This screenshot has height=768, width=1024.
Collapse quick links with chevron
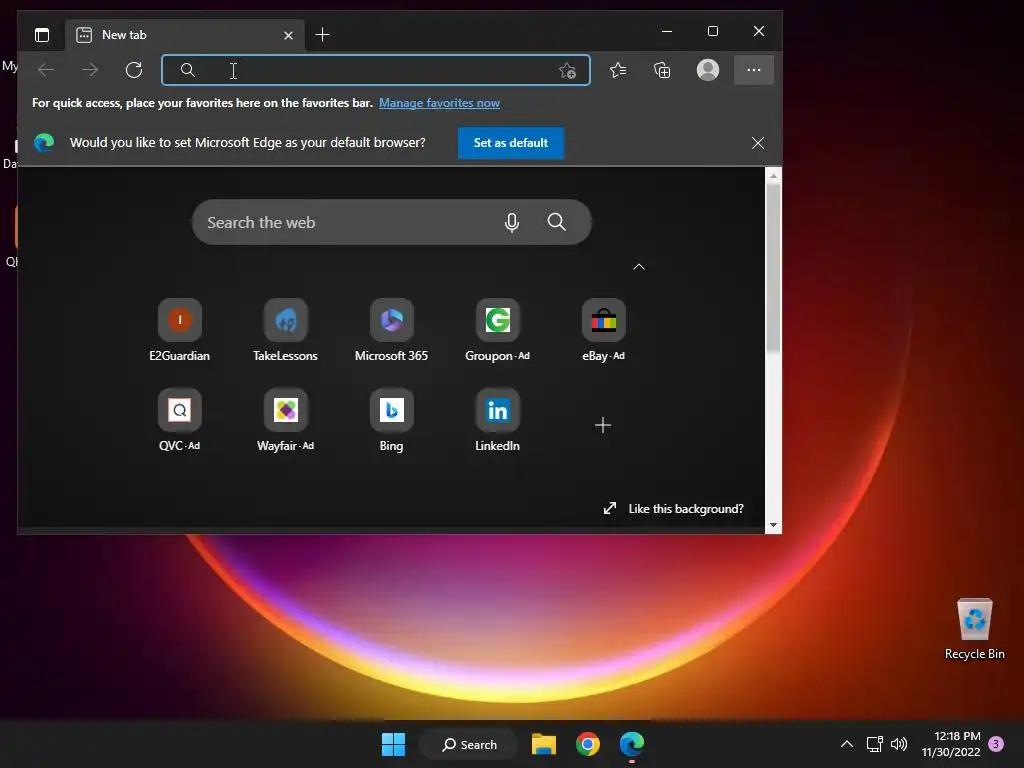click(639, 267)
